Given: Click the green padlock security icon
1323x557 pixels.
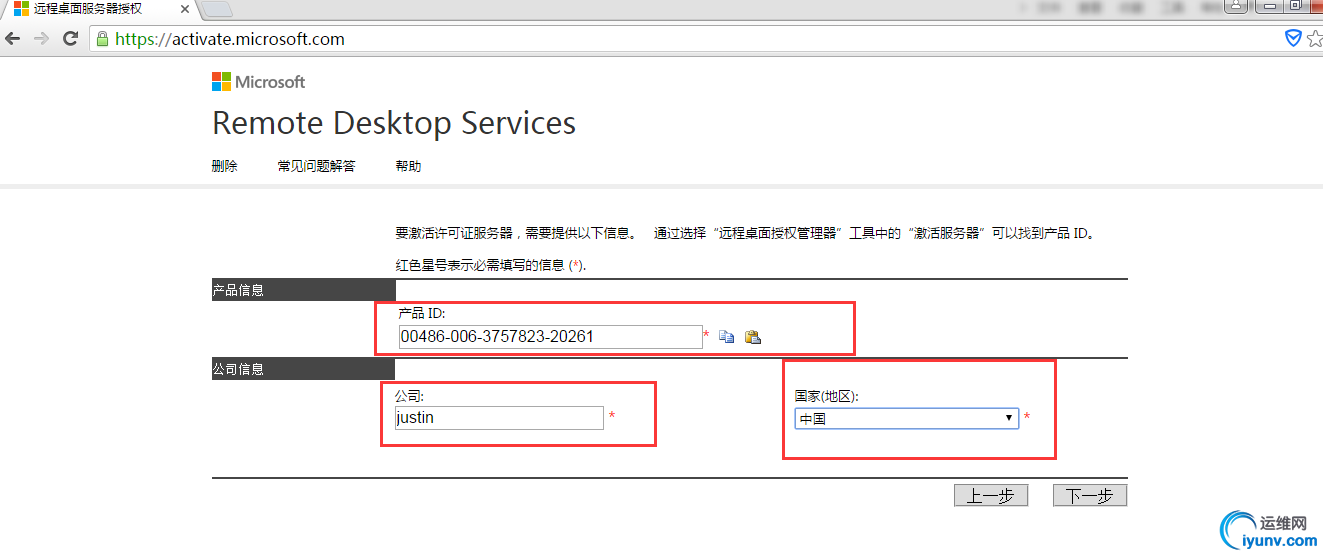Looking at the screenshot, I should (x=102, y=39).
